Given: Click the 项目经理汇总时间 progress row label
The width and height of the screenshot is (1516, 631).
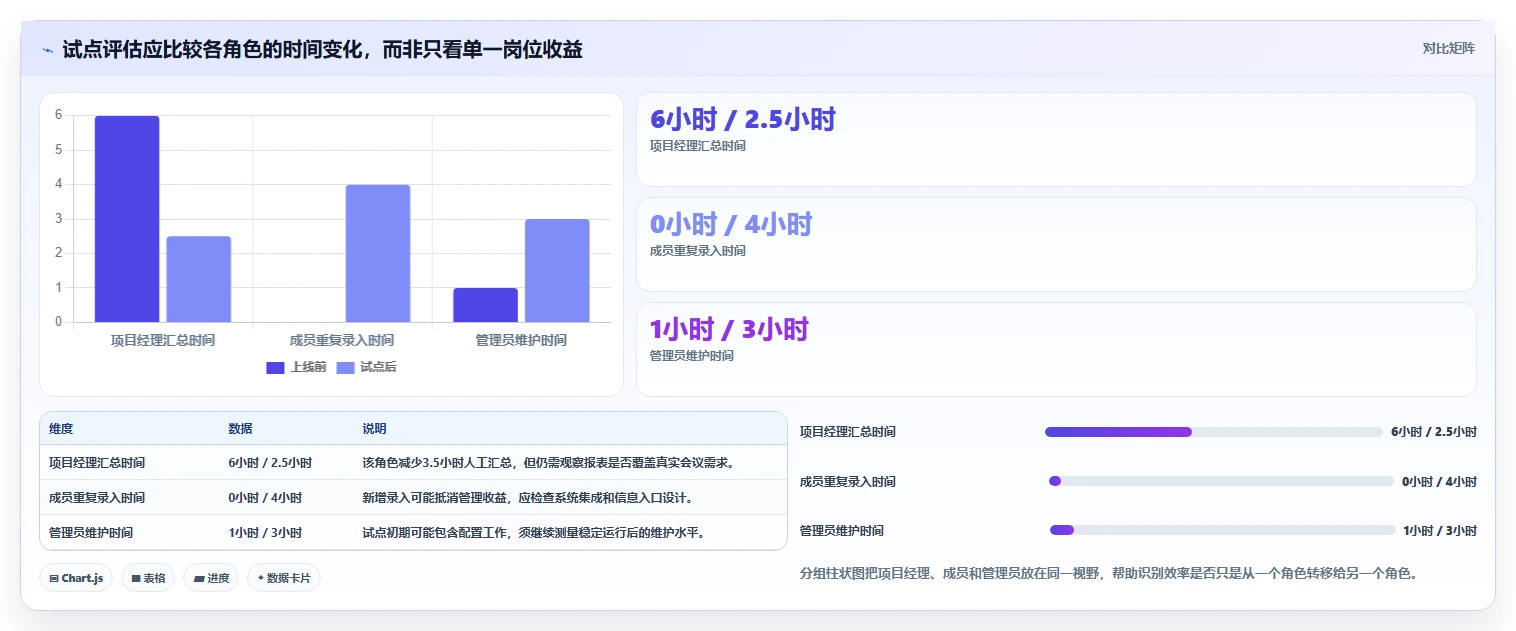Looking at the screenshot, I should [848, 432].
